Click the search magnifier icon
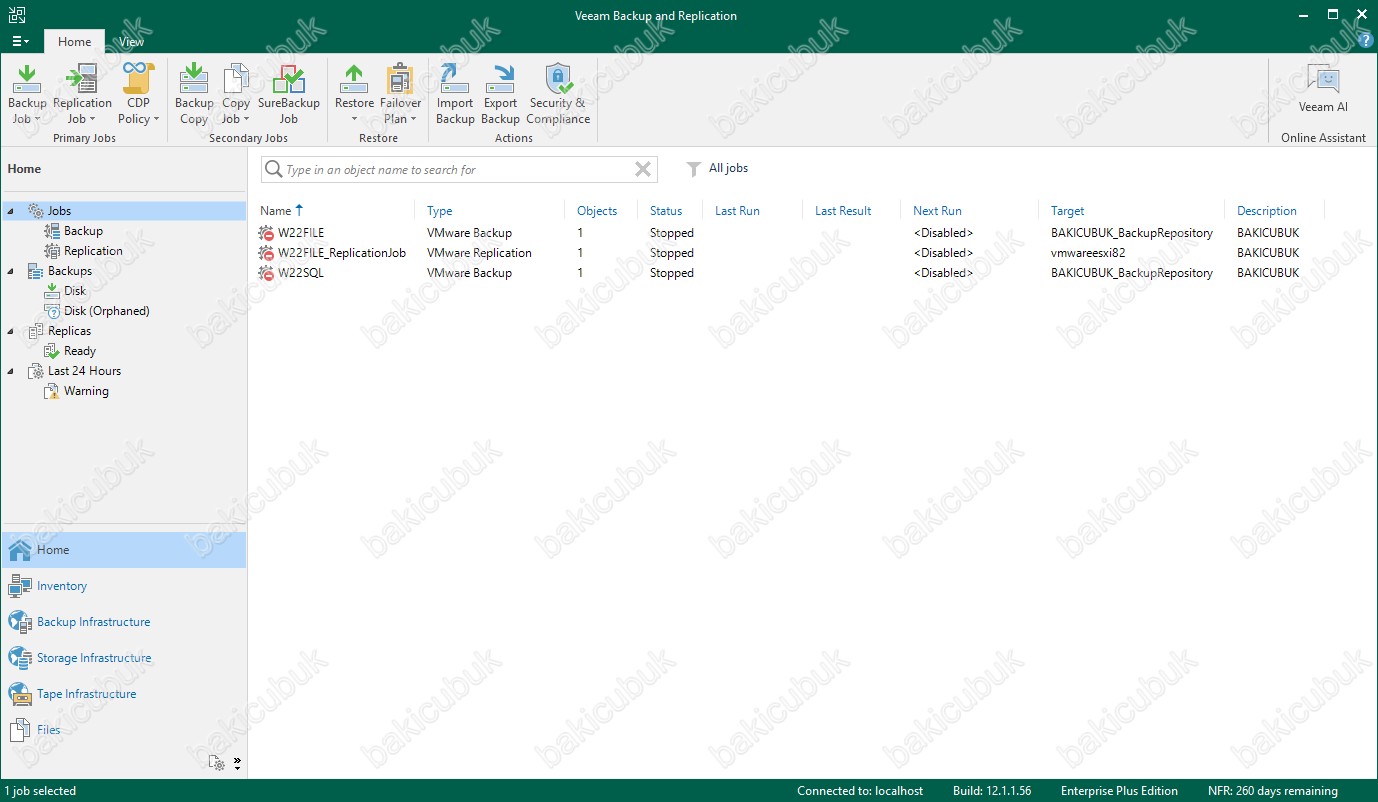 coord(273,170)
